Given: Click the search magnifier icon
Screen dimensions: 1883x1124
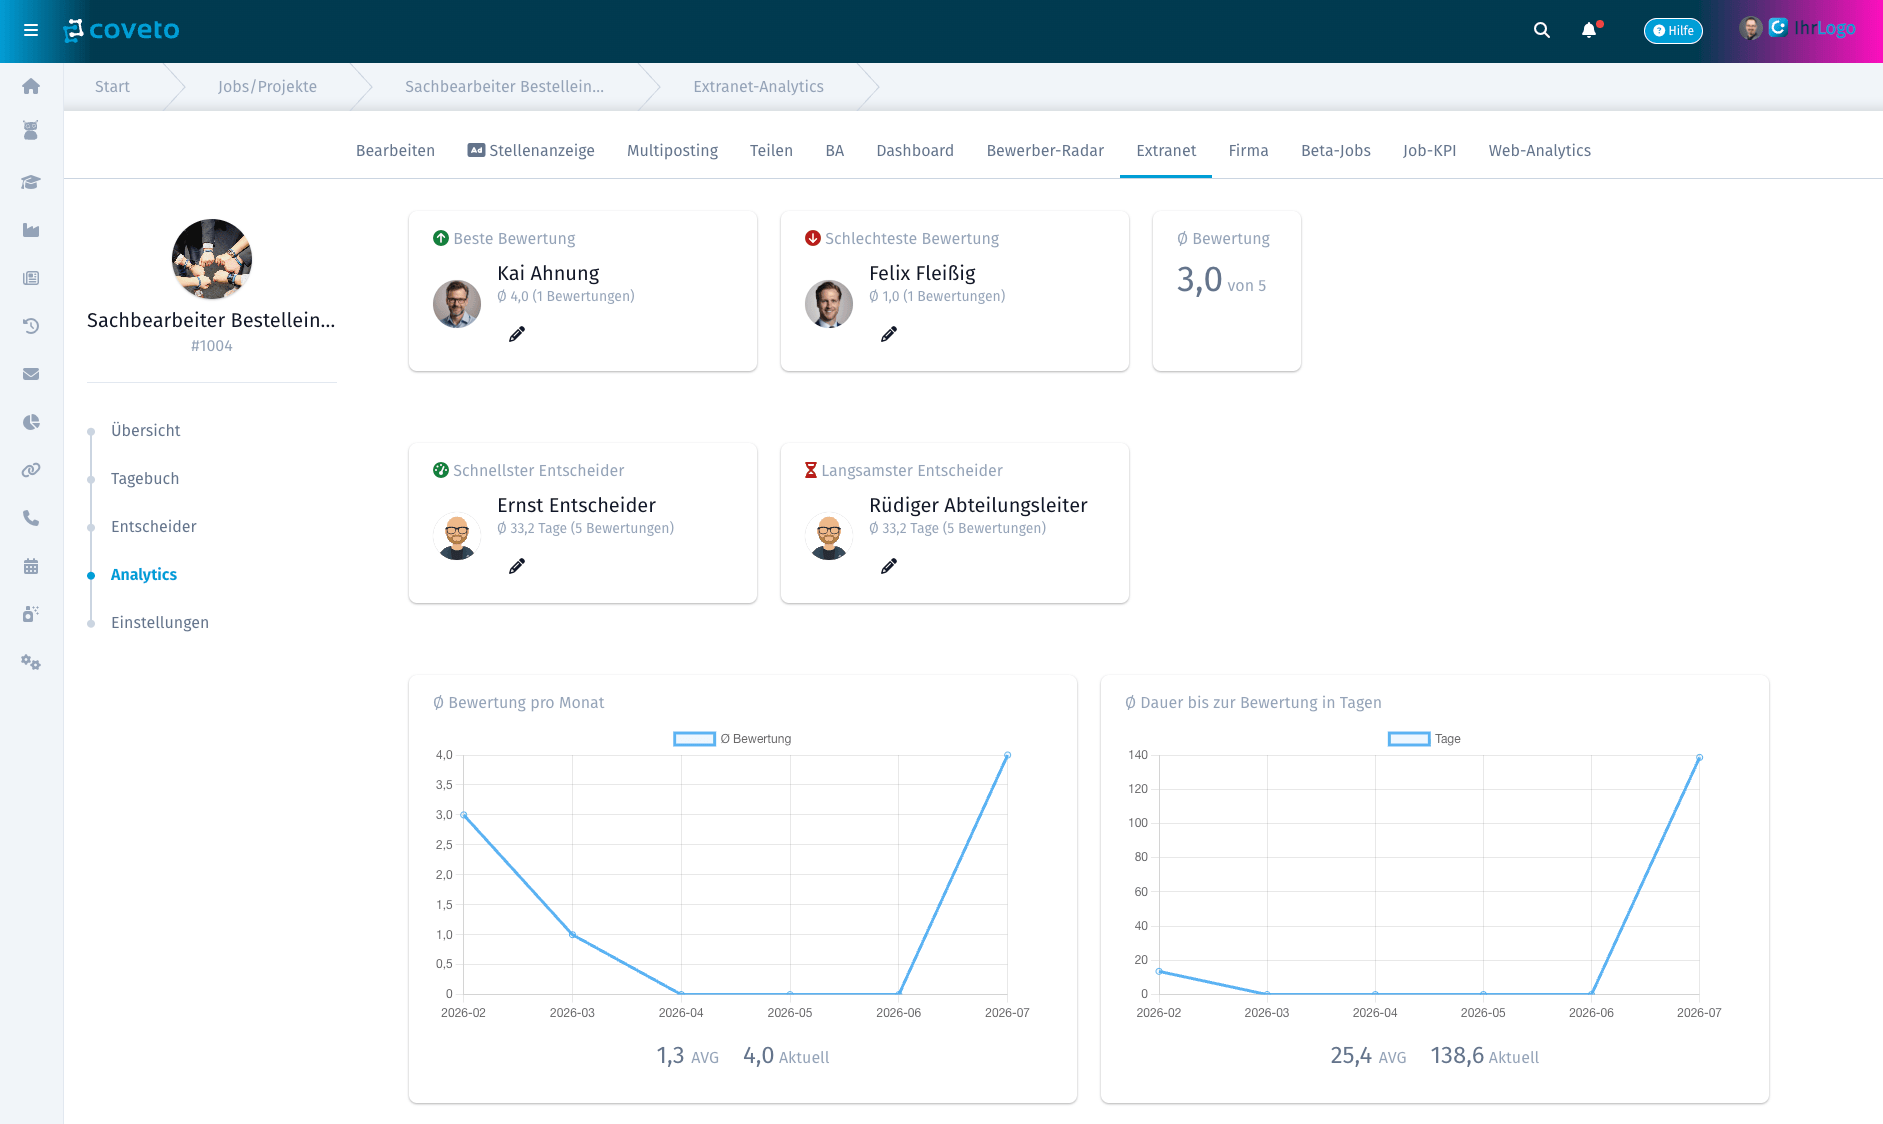Looking at the screenshot, I should coord(1542,30).
